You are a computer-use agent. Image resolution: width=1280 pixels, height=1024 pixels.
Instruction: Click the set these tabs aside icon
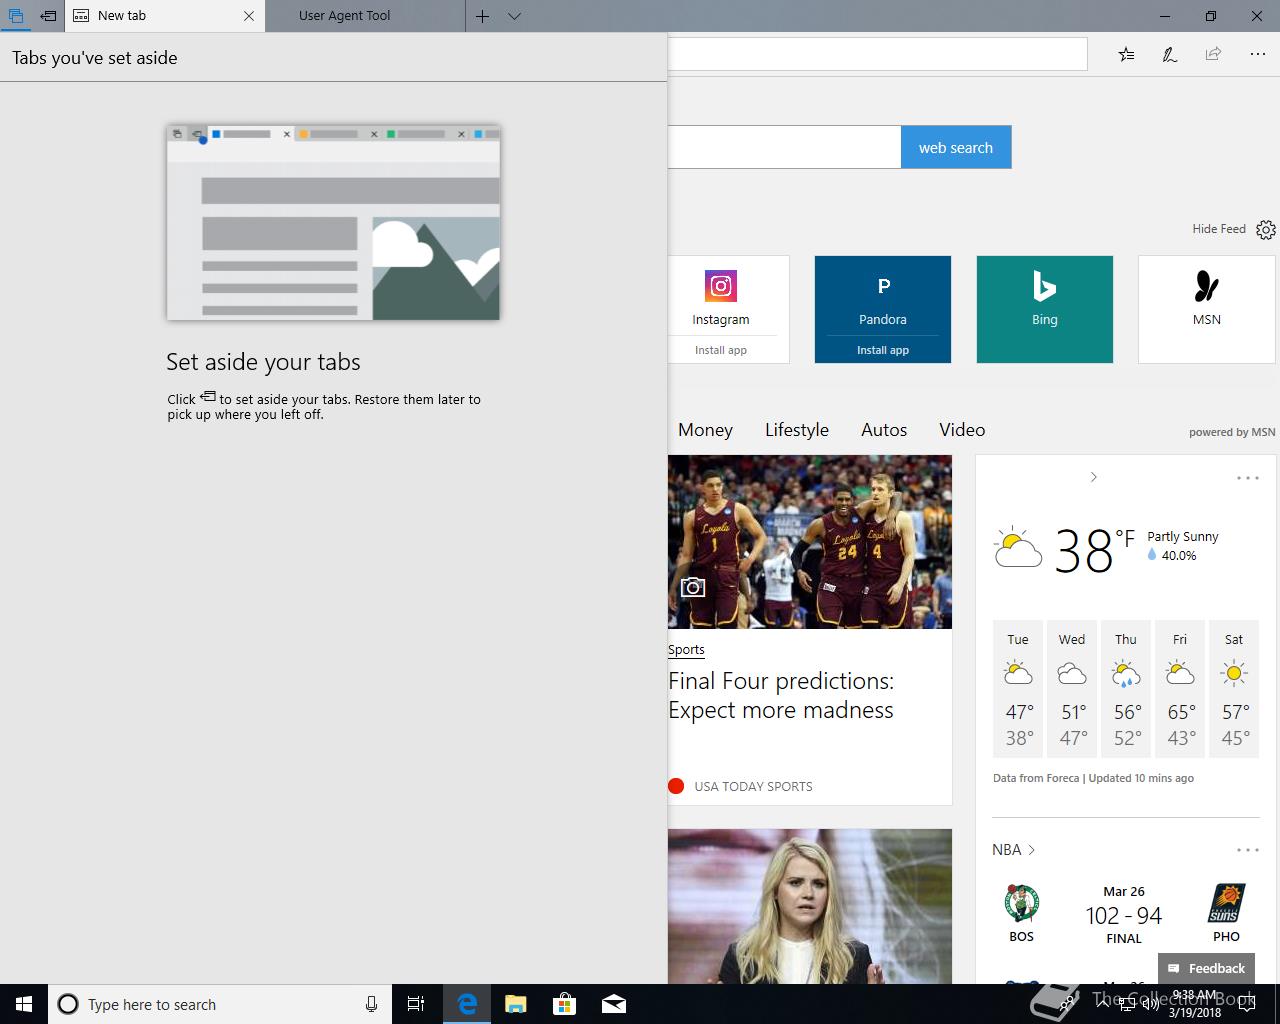48,16
